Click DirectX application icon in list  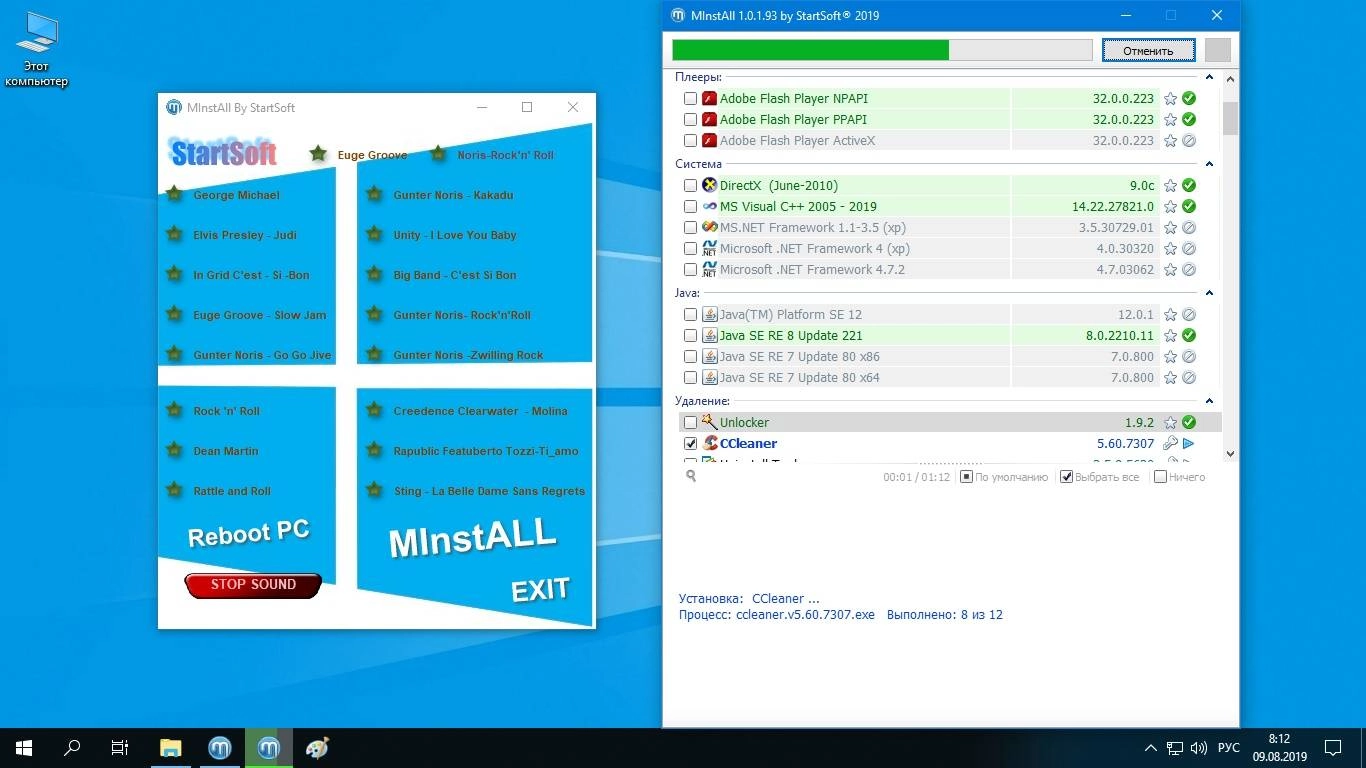pyautogui.click(x=710, y=185)
